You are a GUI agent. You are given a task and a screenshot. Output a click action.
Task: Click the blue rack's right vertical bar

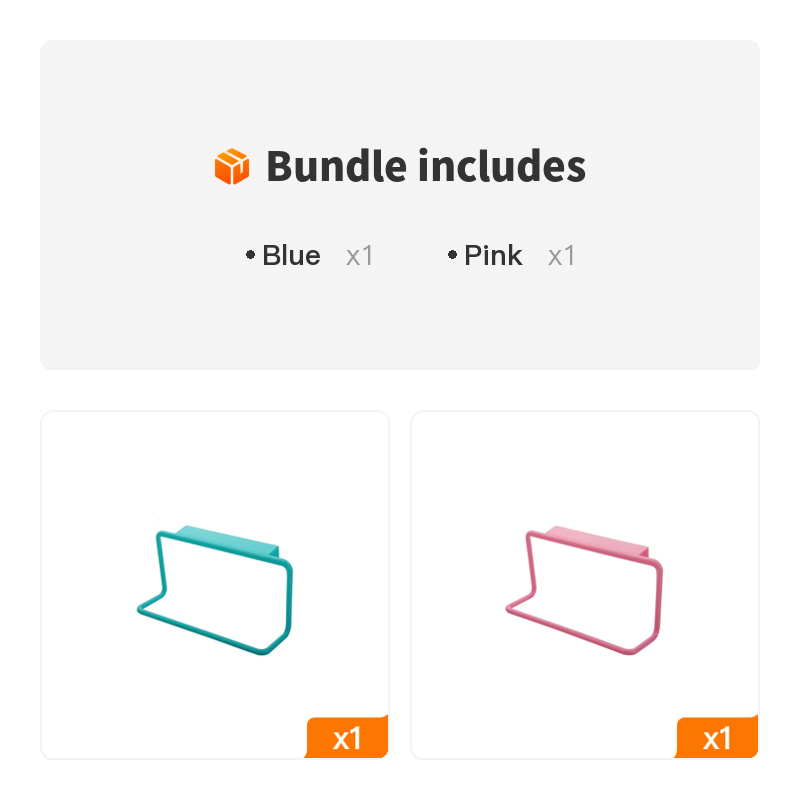tap(290, 600)
